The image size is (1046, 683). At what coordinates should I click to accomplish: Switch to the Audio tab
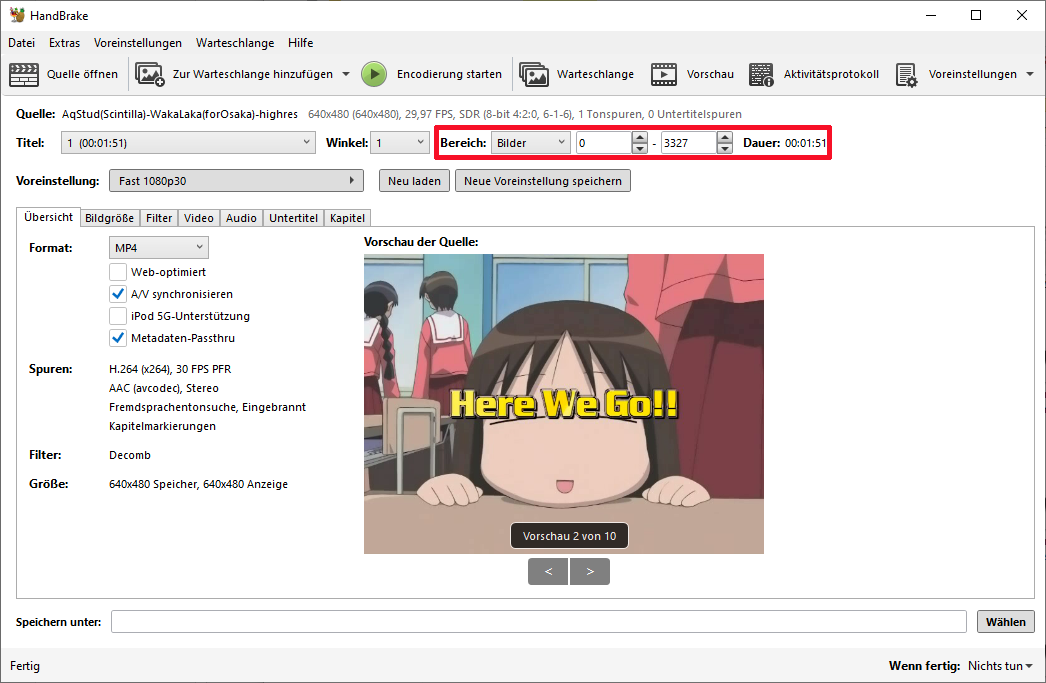241,218
